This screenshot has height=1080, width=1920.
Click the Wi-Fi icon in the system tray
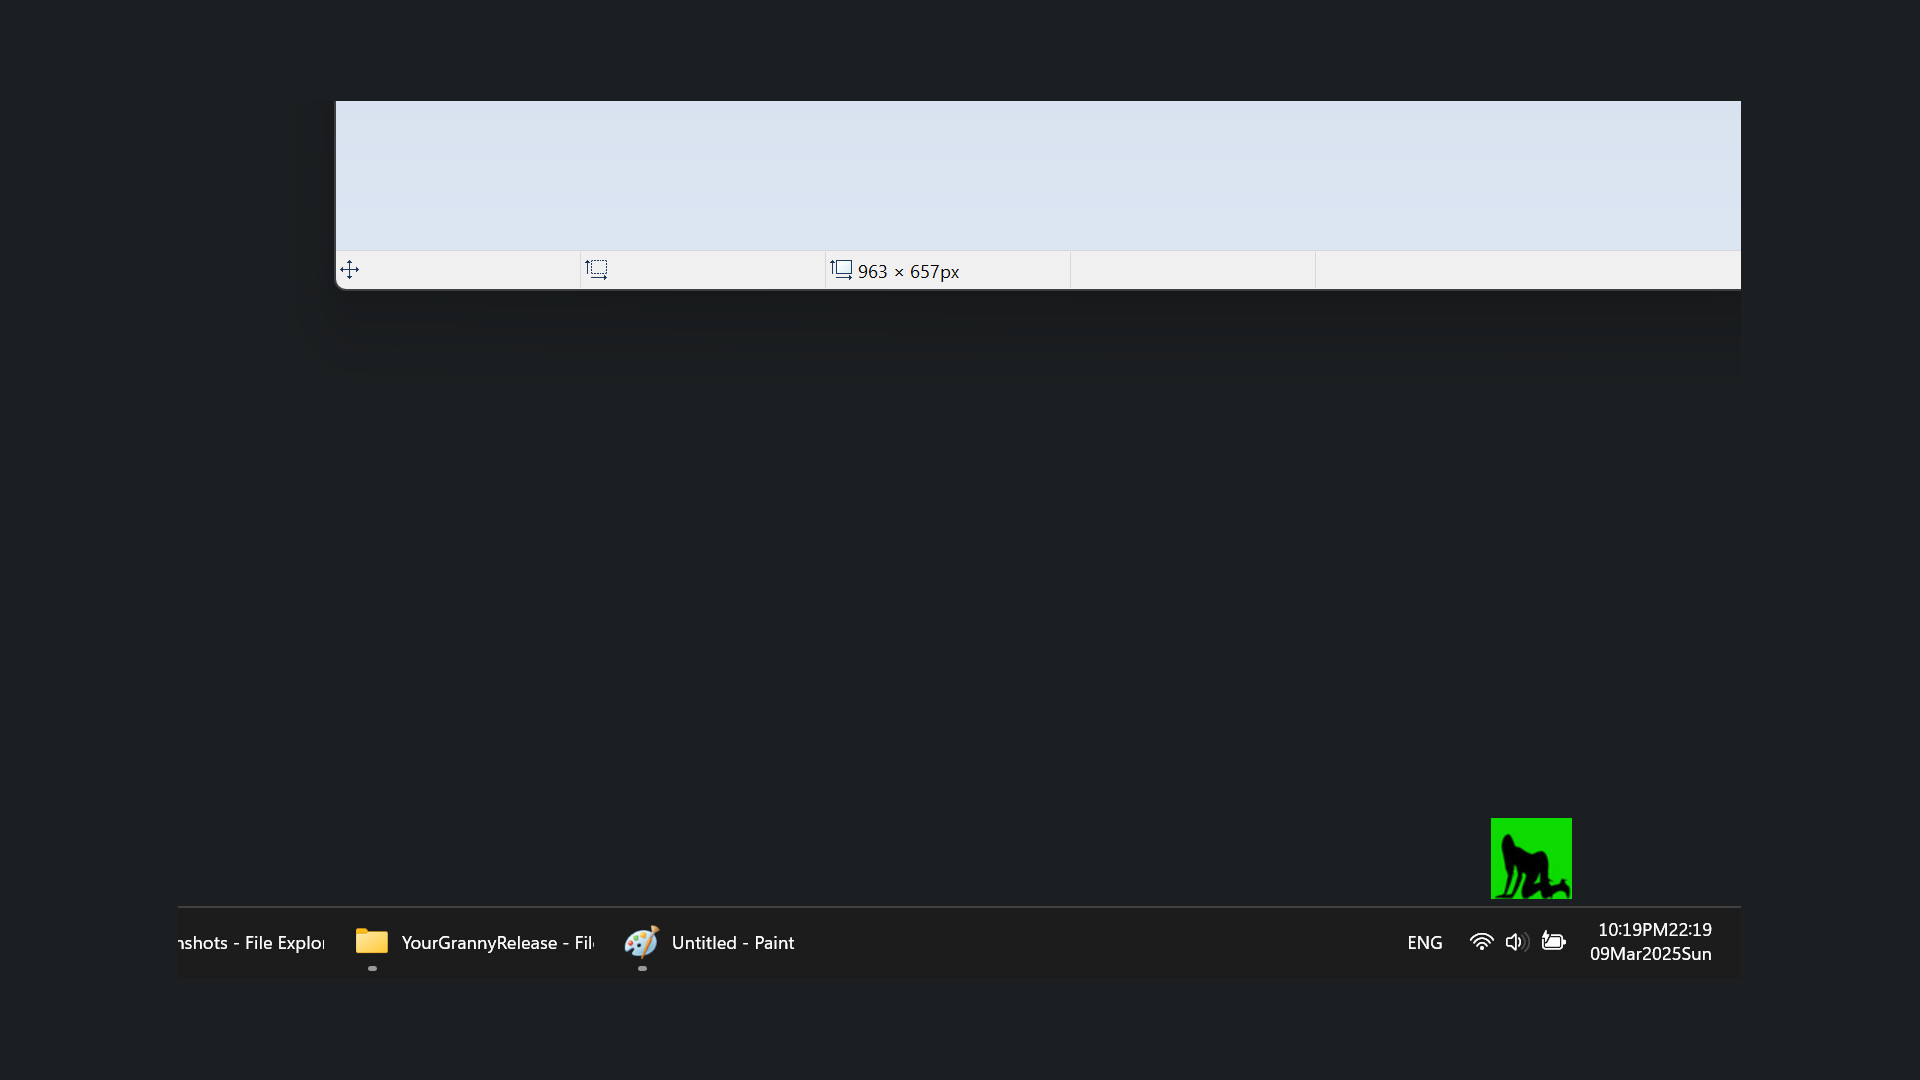(x=1480, y=941)
